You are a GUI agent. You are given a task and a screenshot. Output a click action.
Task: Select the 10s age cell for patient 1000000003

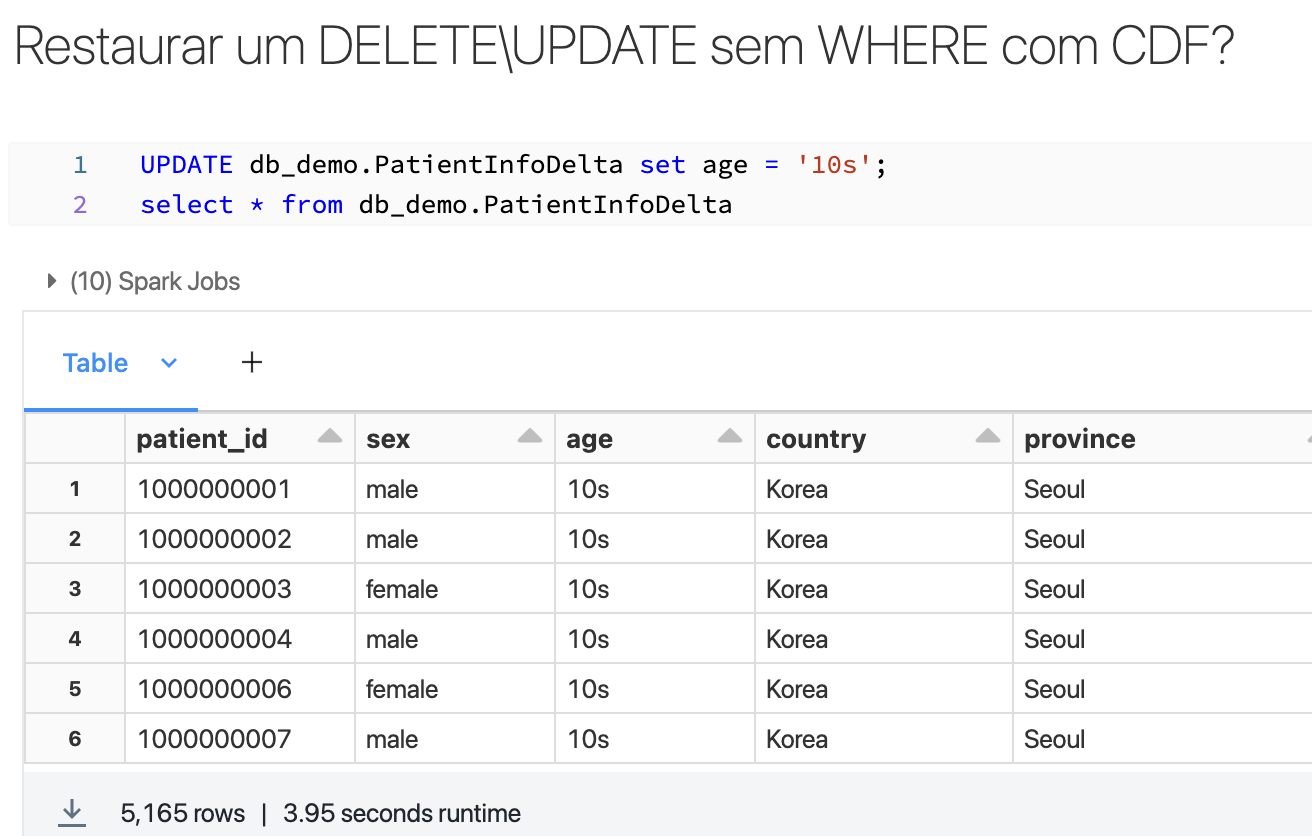click(x=655, y=589)
